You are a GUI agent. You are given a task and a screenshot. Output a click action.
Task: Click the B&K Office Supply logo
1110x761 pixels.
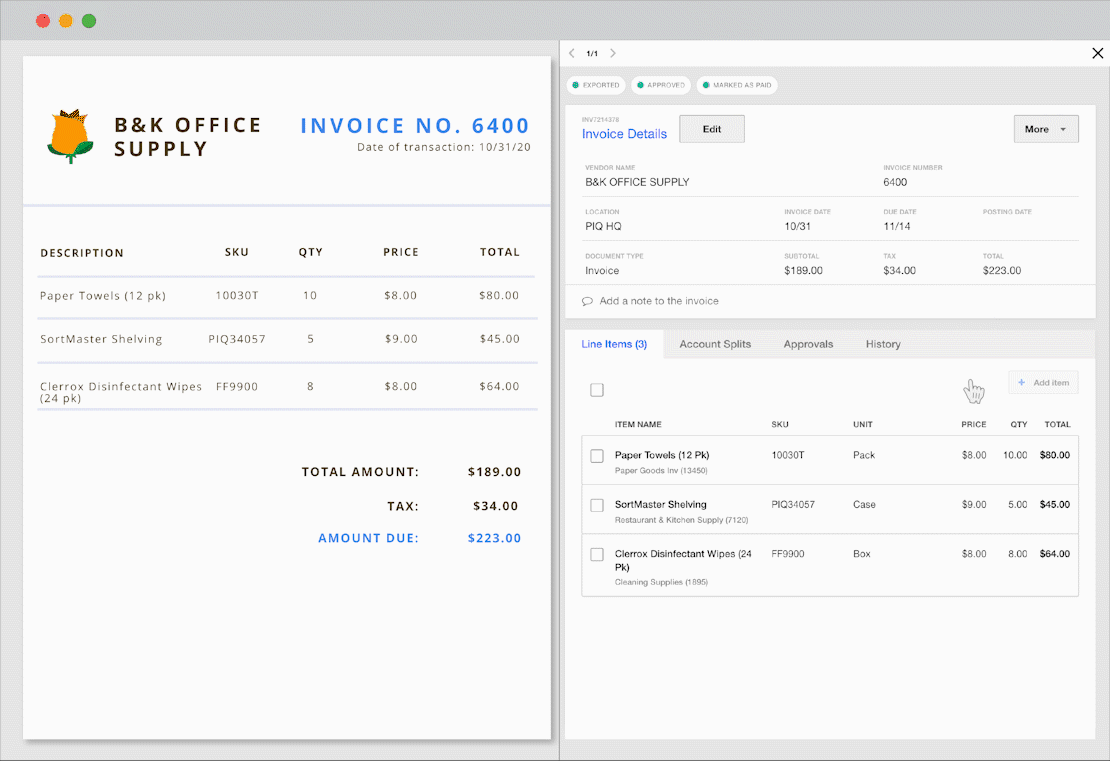click(x=70, y=137)
